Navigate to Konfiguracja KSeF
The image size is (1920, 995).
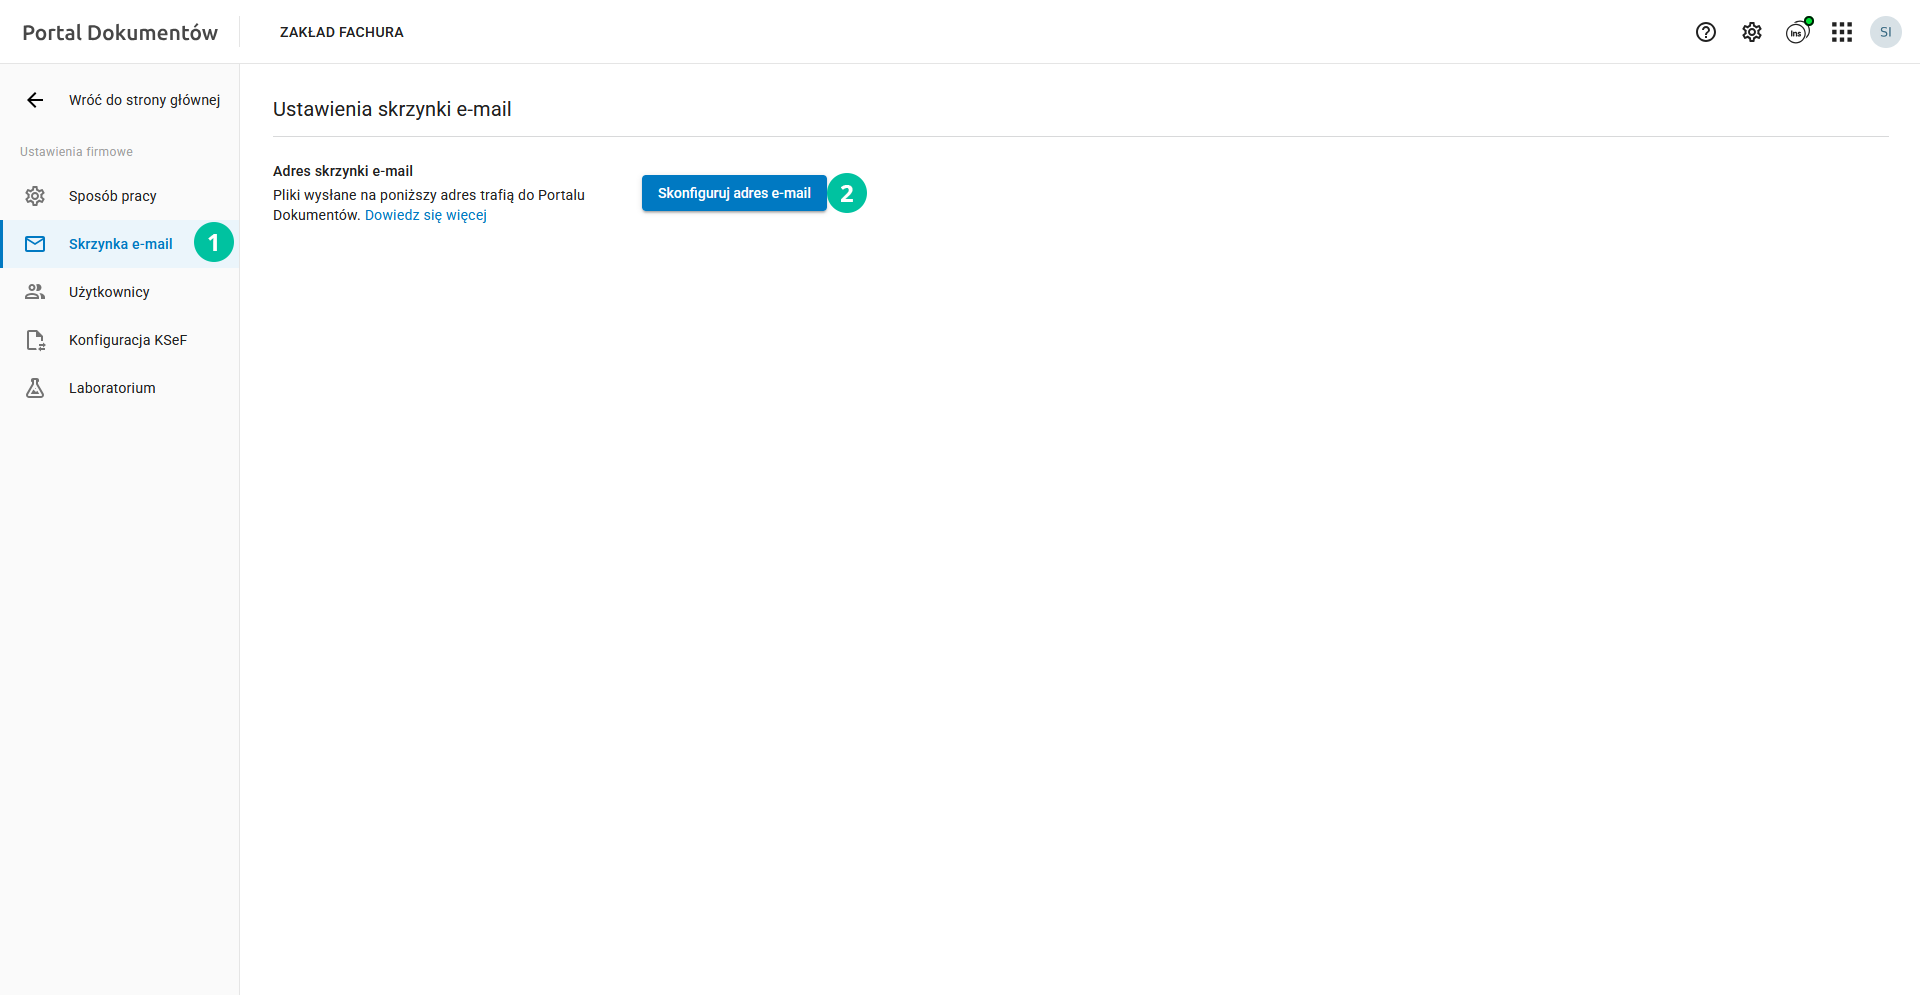[128, 340]
